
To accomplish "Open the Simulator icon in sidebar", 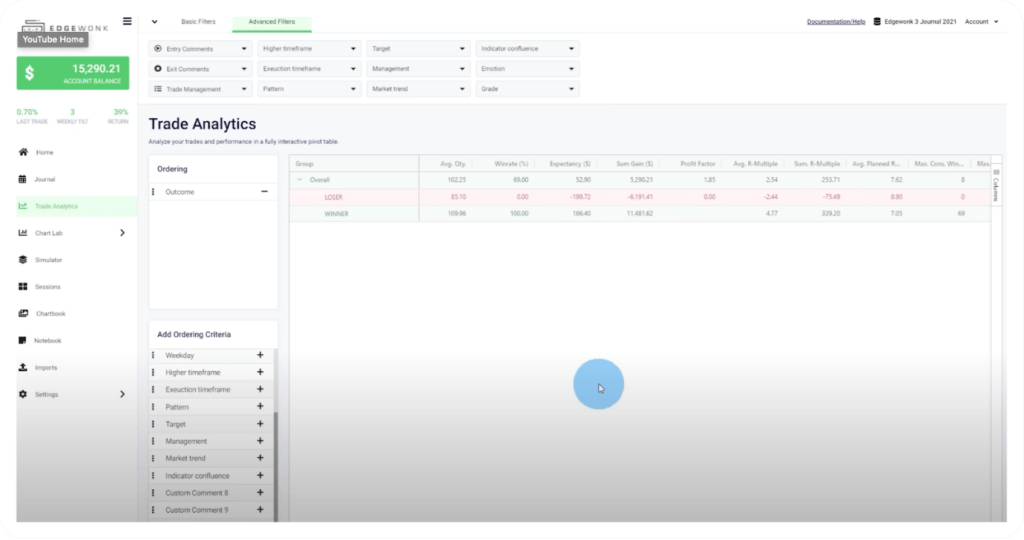I will (x=22, y=260).
